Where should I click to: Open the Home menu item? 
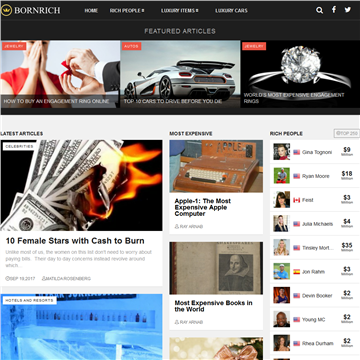[x=91, y=11]
